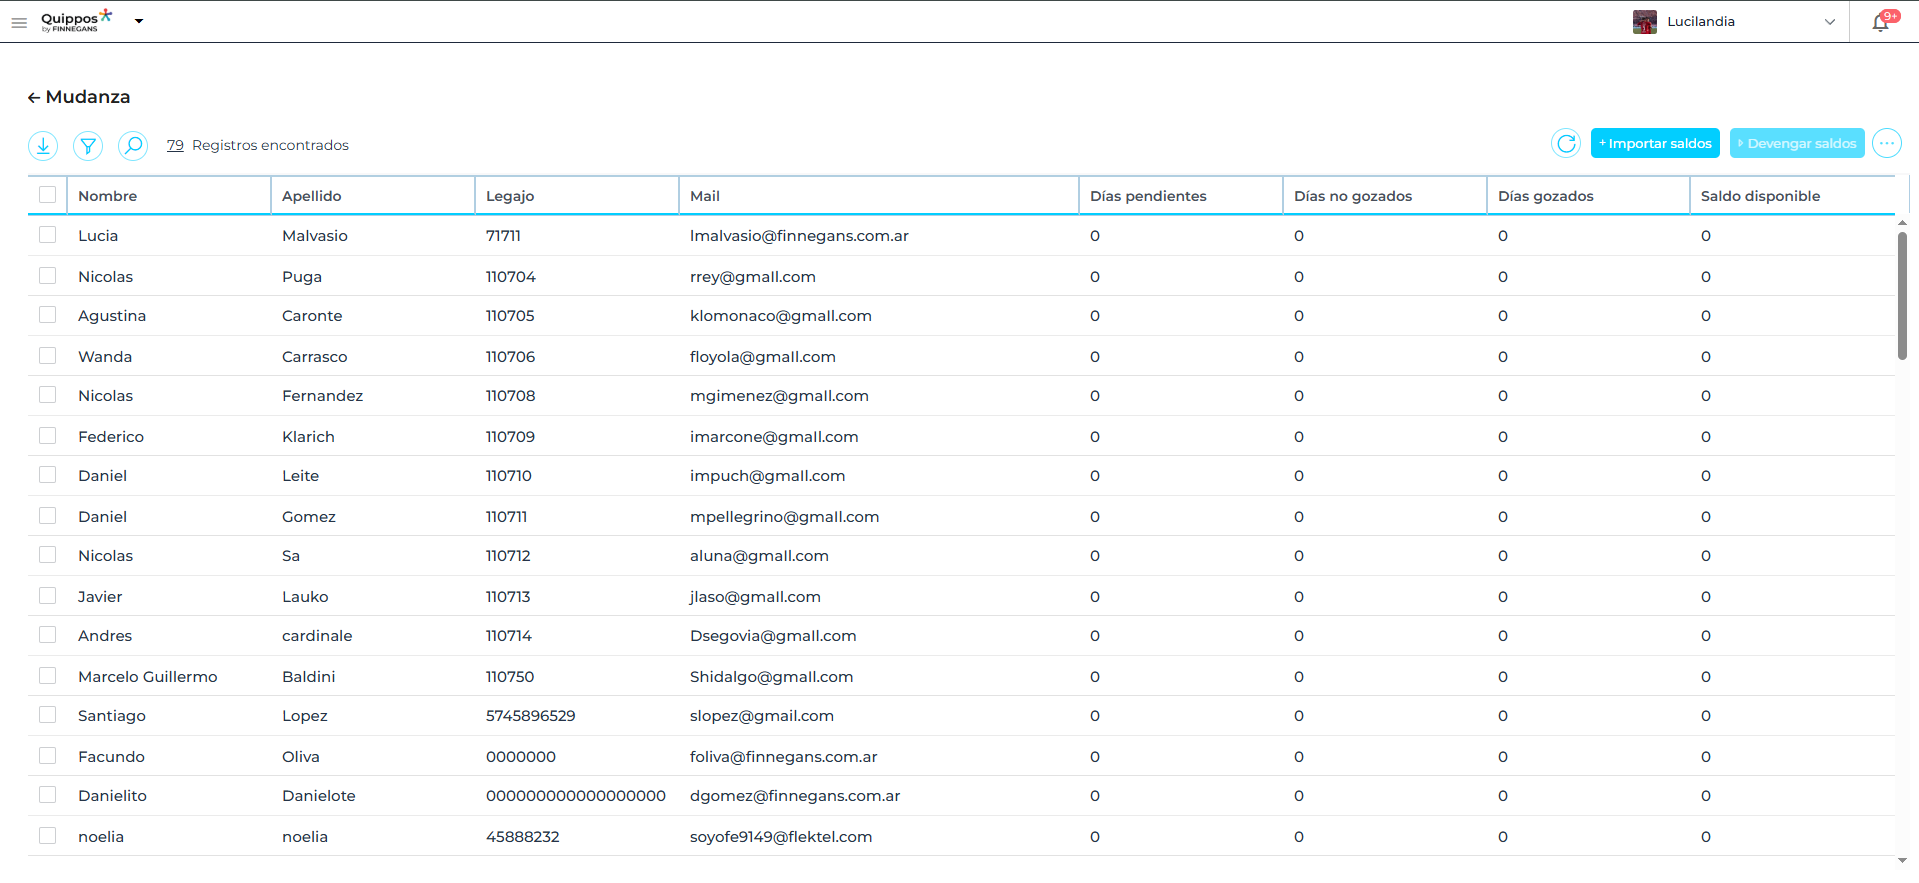Click the Lucilandia profile avatar
Viewport: 1919px width, 883px height.
coord(1644,22)
